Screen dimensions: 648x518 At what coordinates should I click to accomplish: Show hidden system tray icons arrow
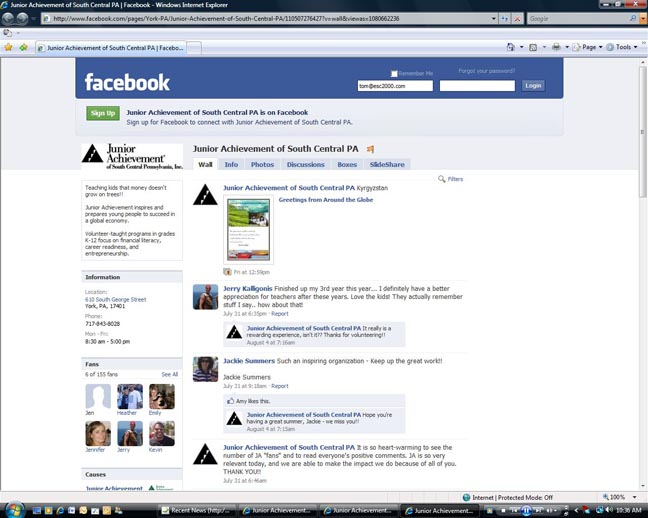point(576,511)
